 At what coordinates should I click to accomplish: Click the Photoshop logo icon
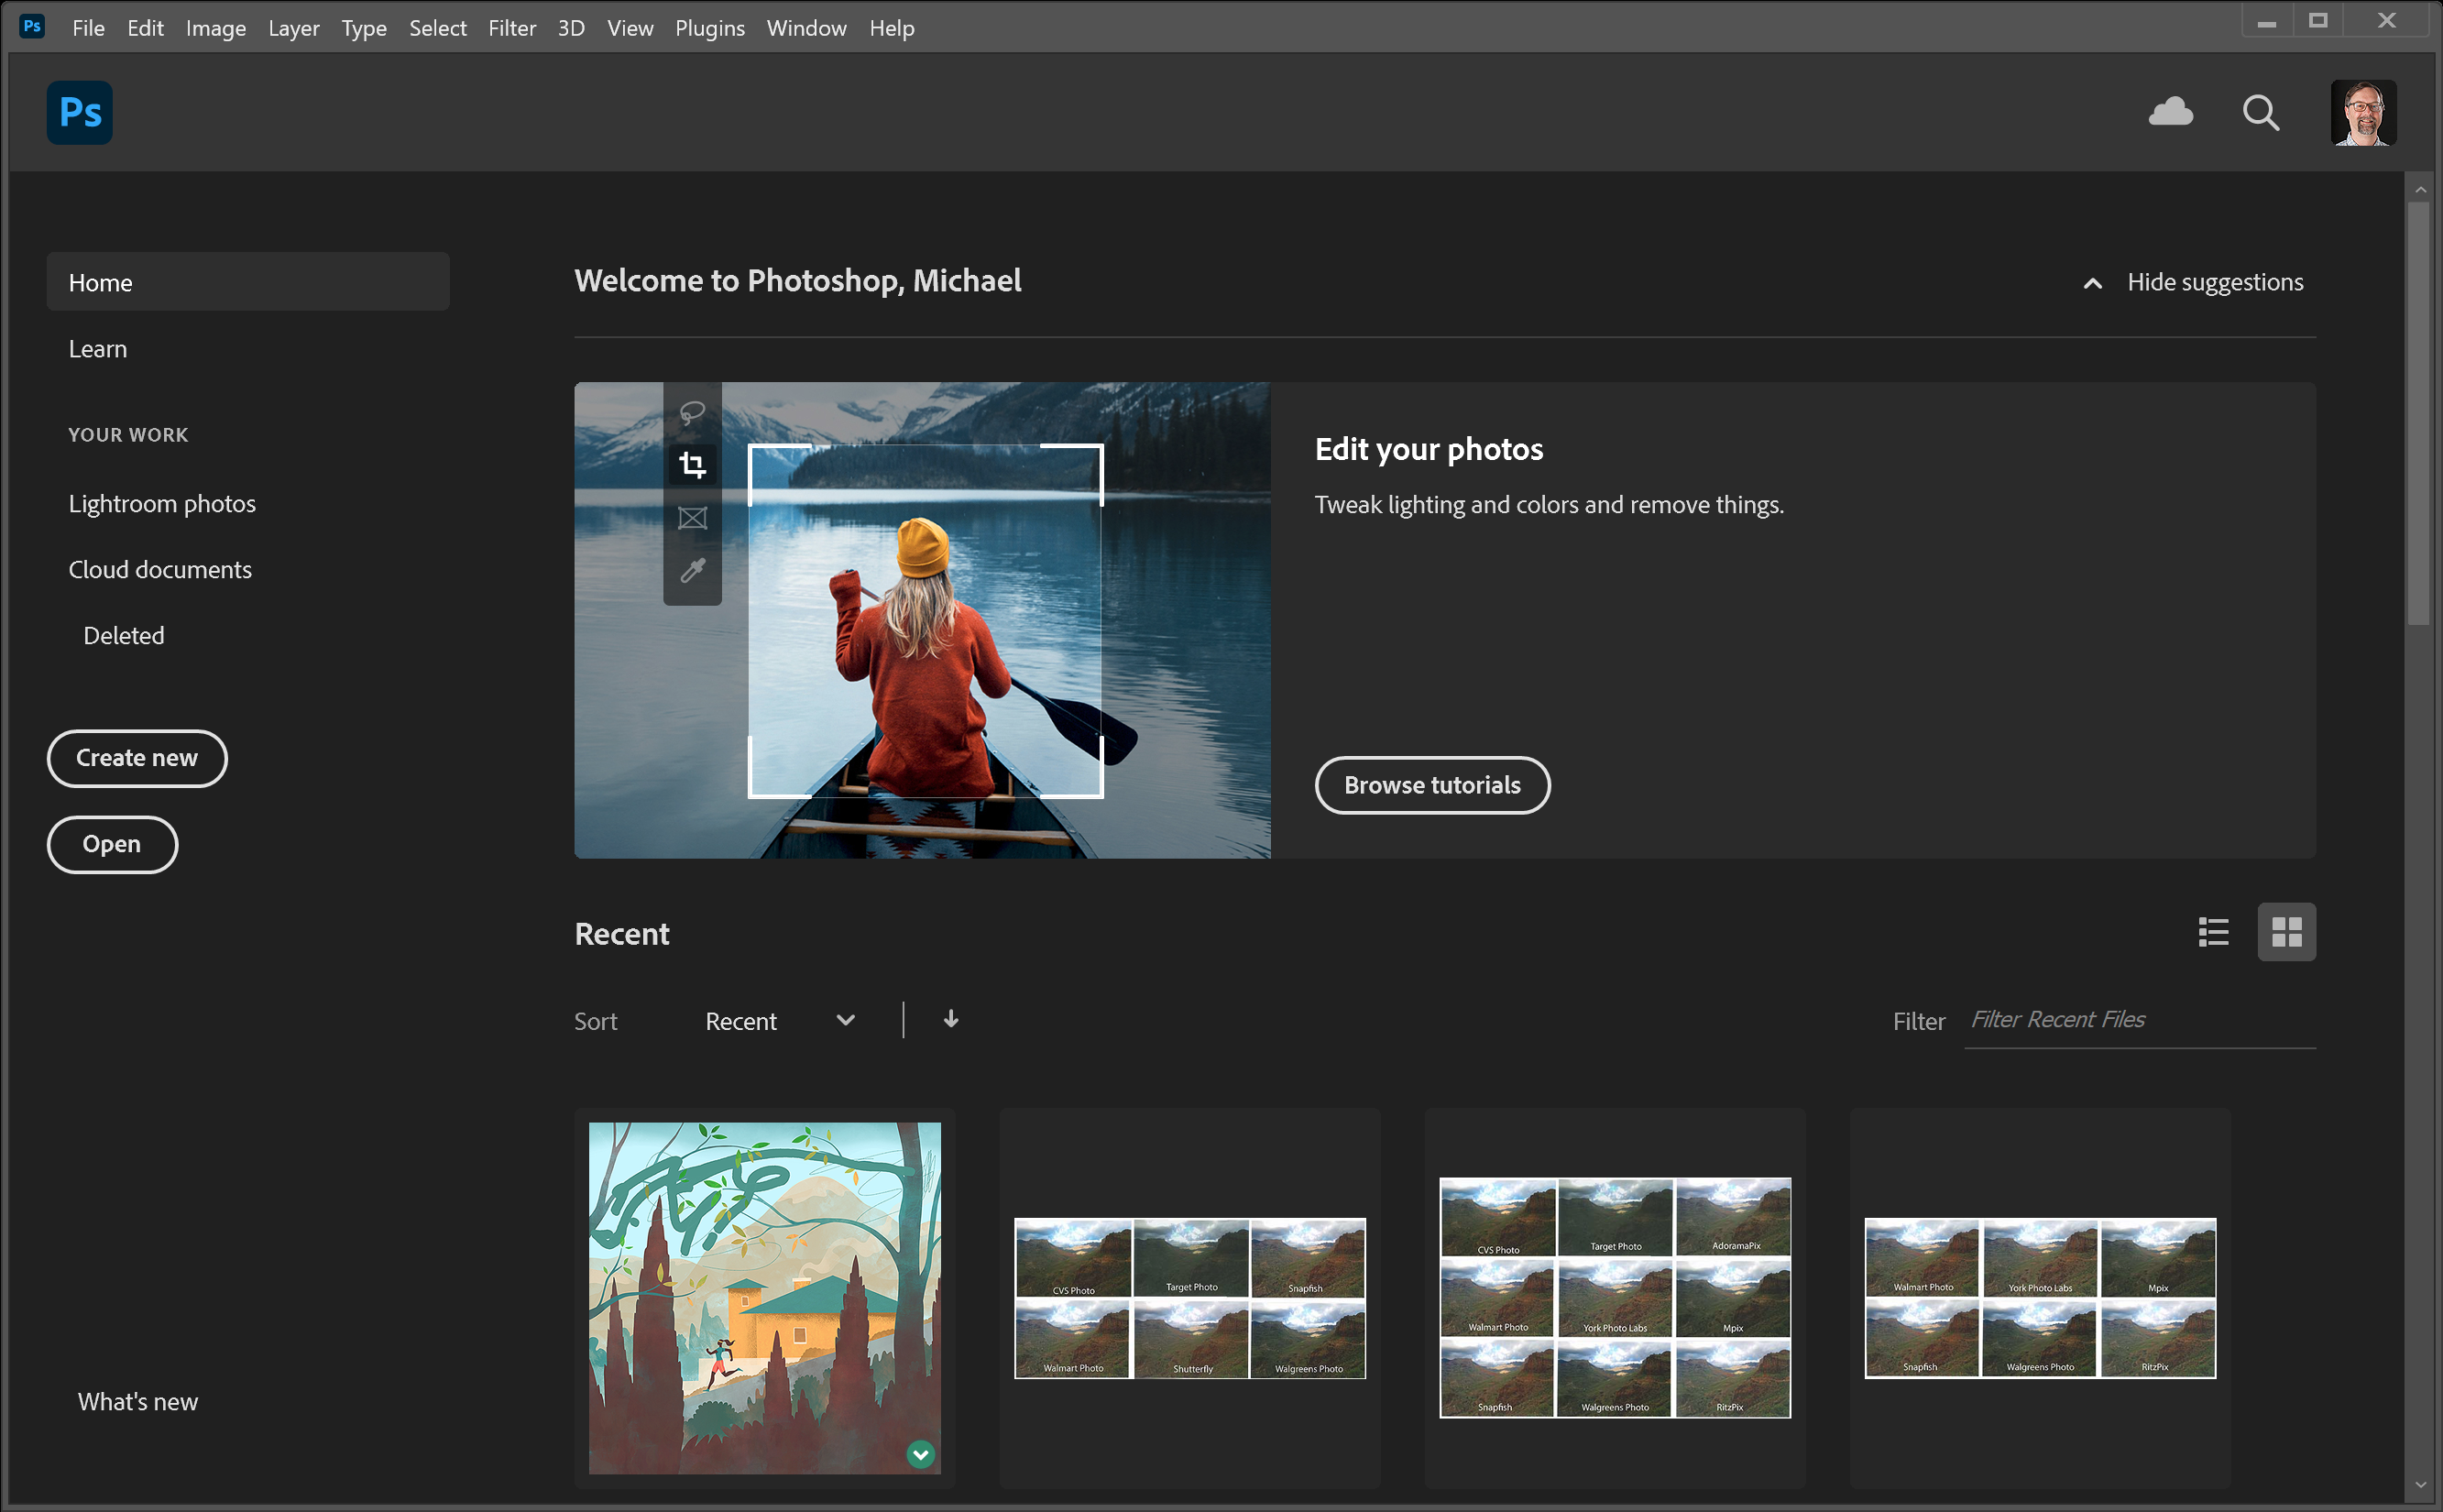pyautogui.click(x=79, y=113)
